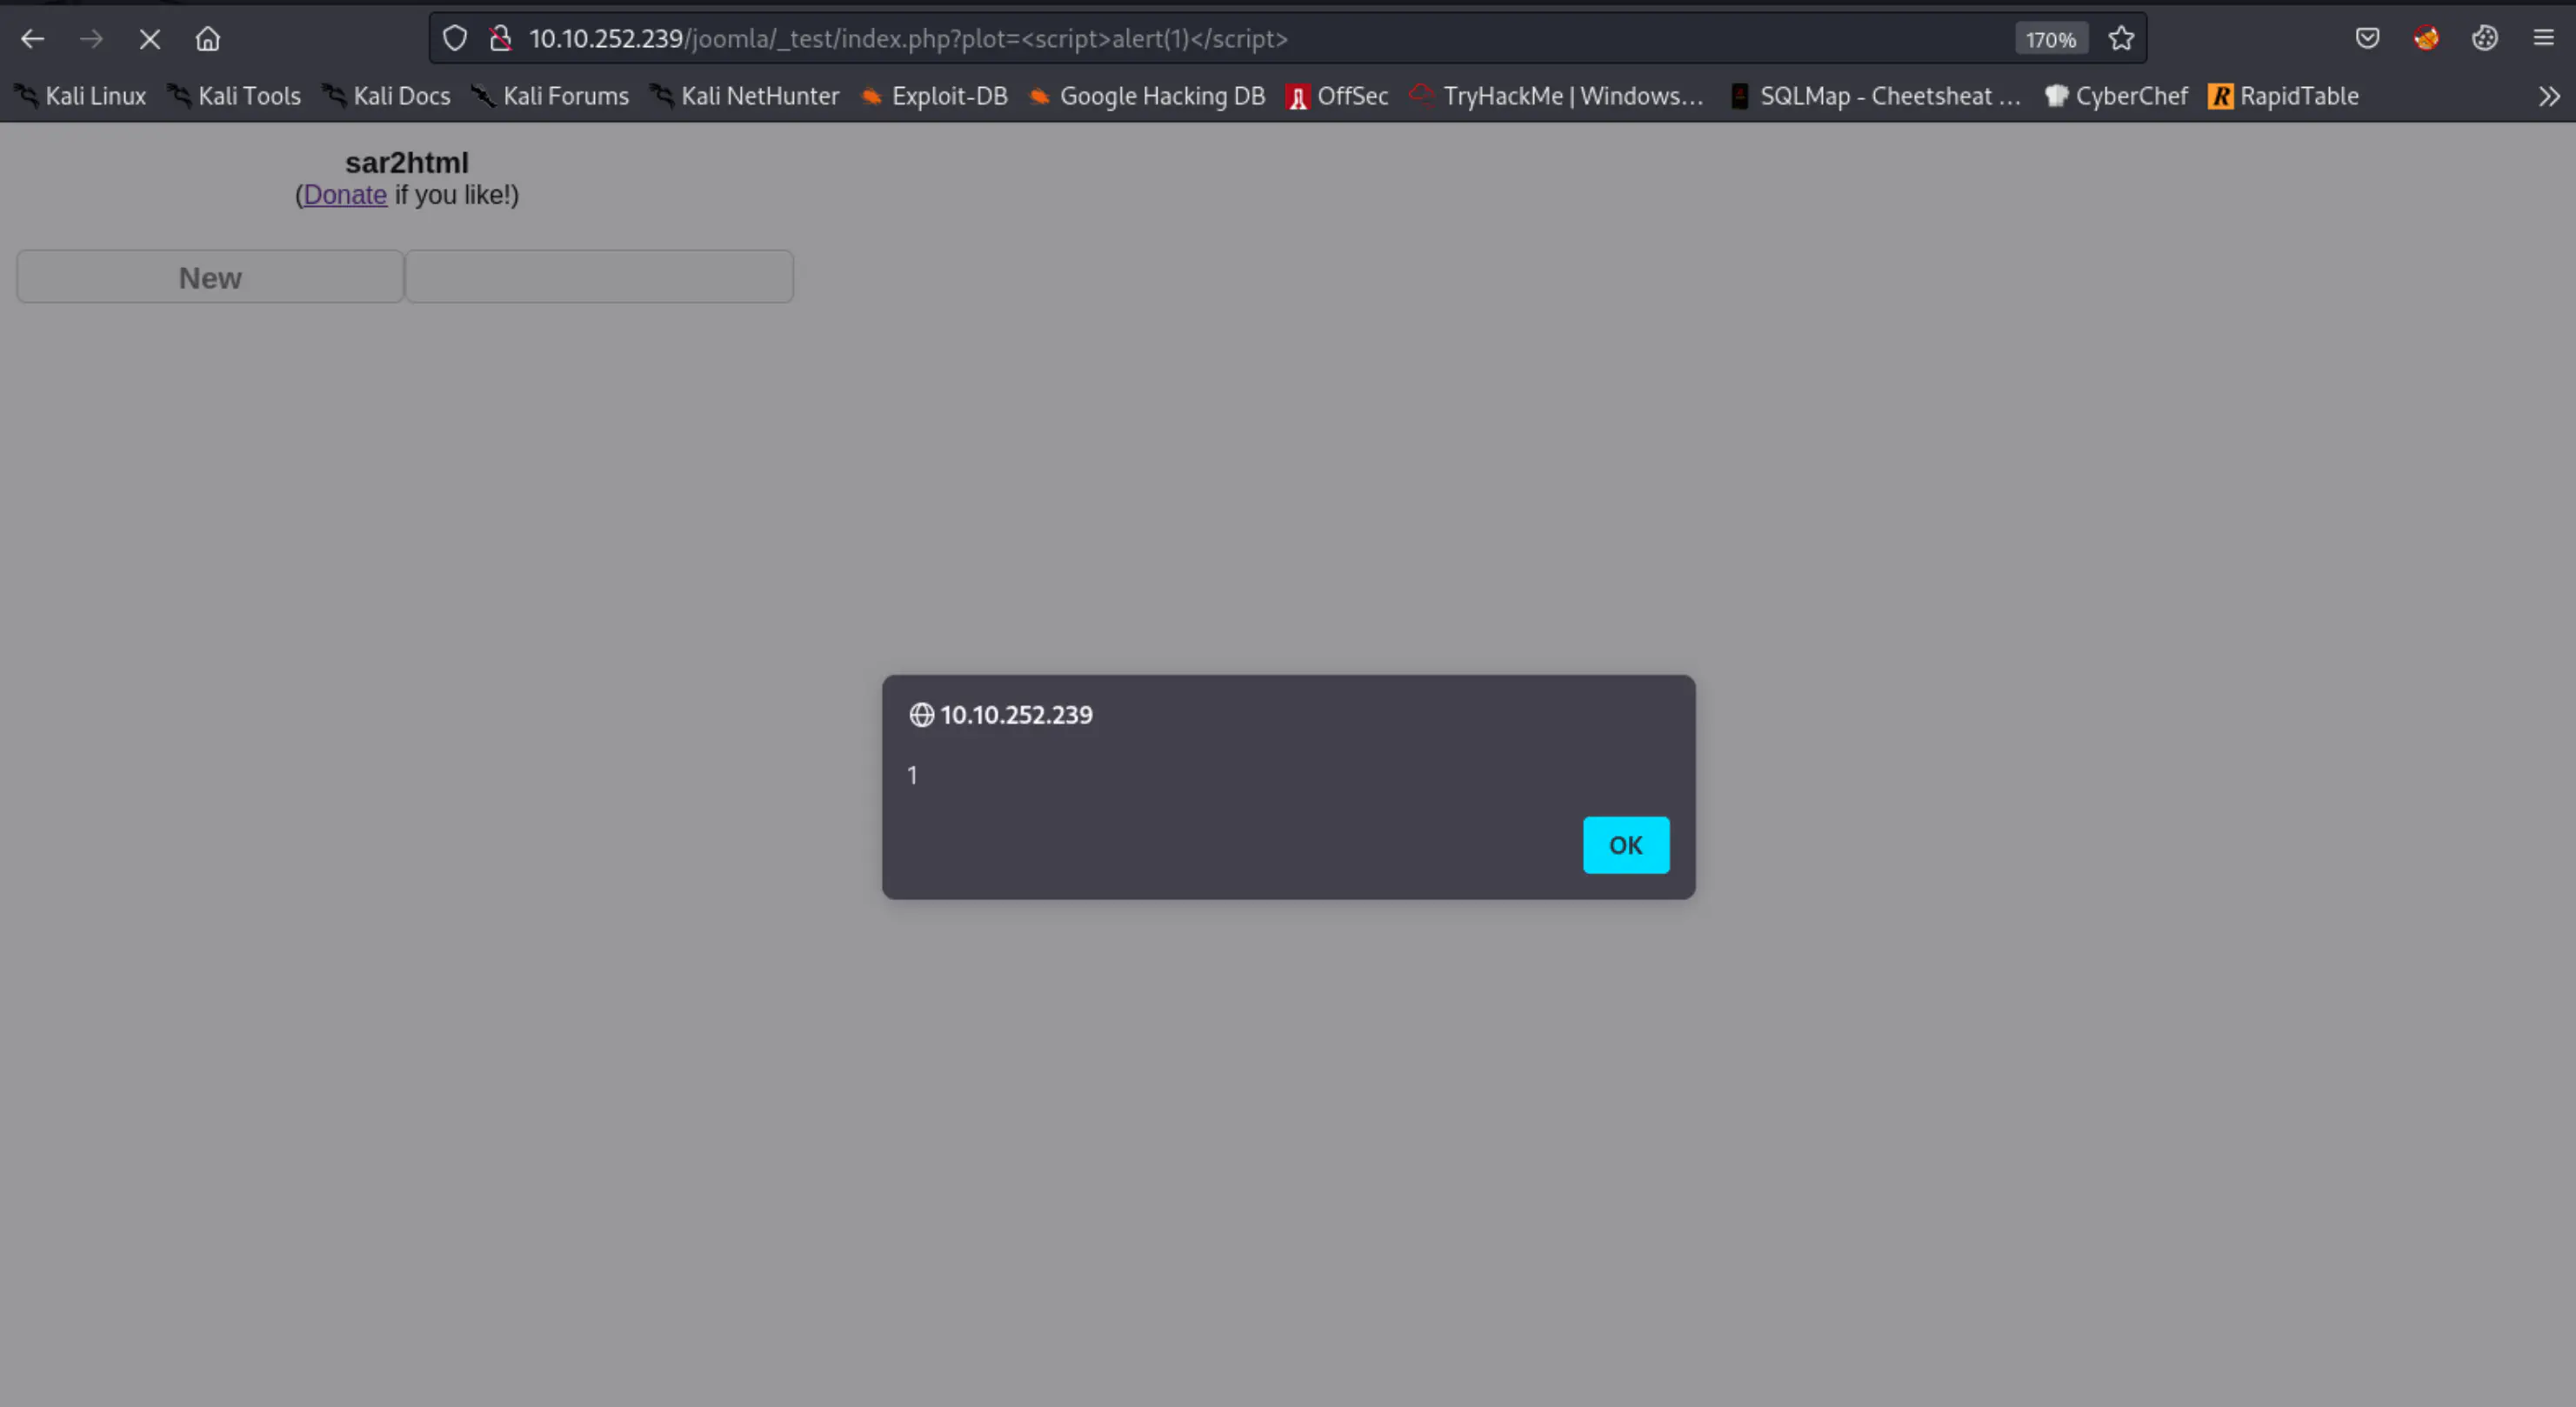
Task: Click OK in the alert dialog
Action: [1625, 845]
